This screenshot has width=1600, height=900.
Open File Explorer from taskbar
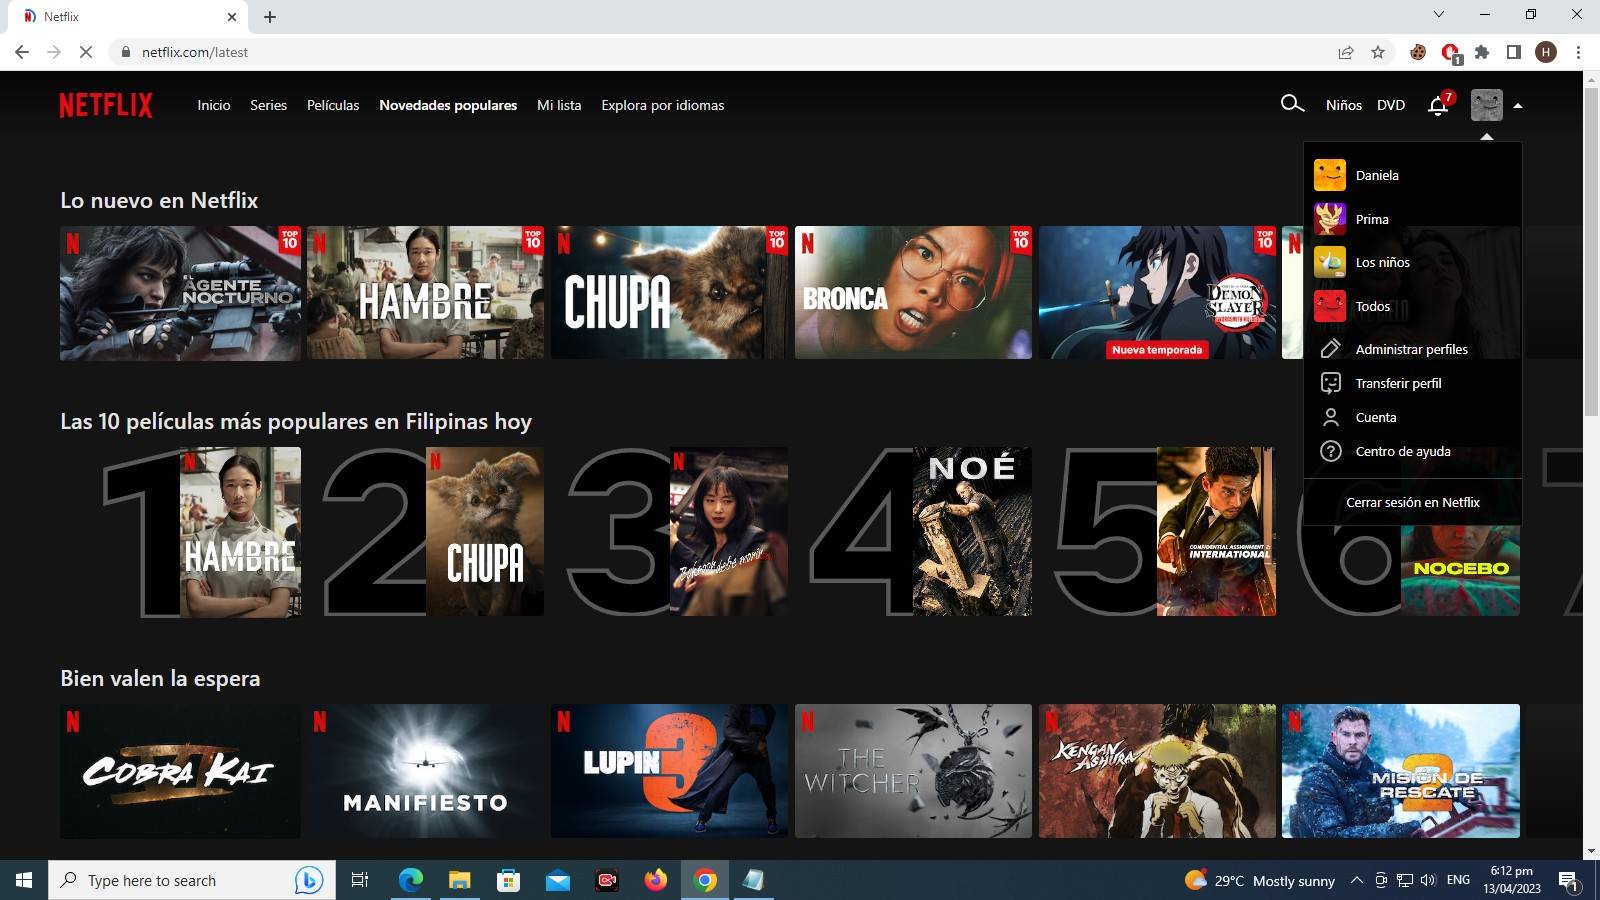459,880
